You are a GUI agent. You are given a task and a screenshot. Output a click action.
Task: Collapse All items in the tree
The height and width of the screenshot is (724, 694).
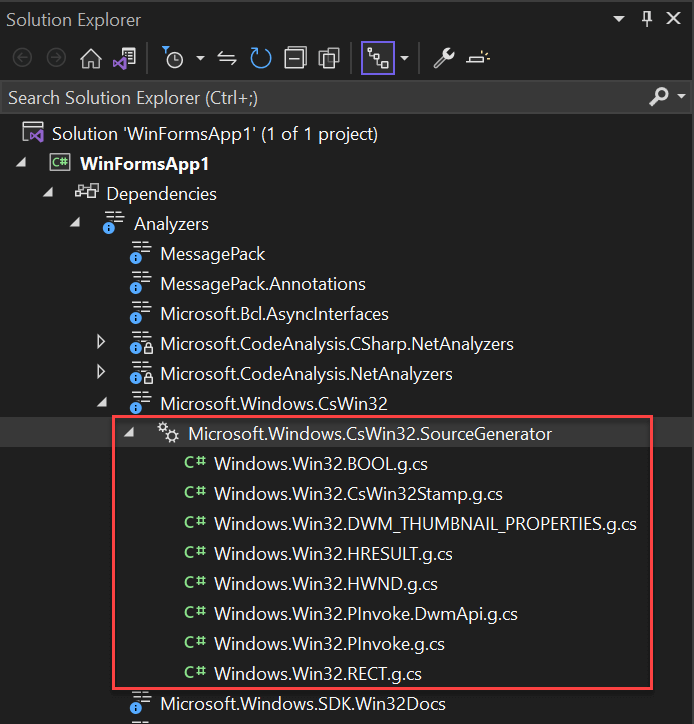294,59
